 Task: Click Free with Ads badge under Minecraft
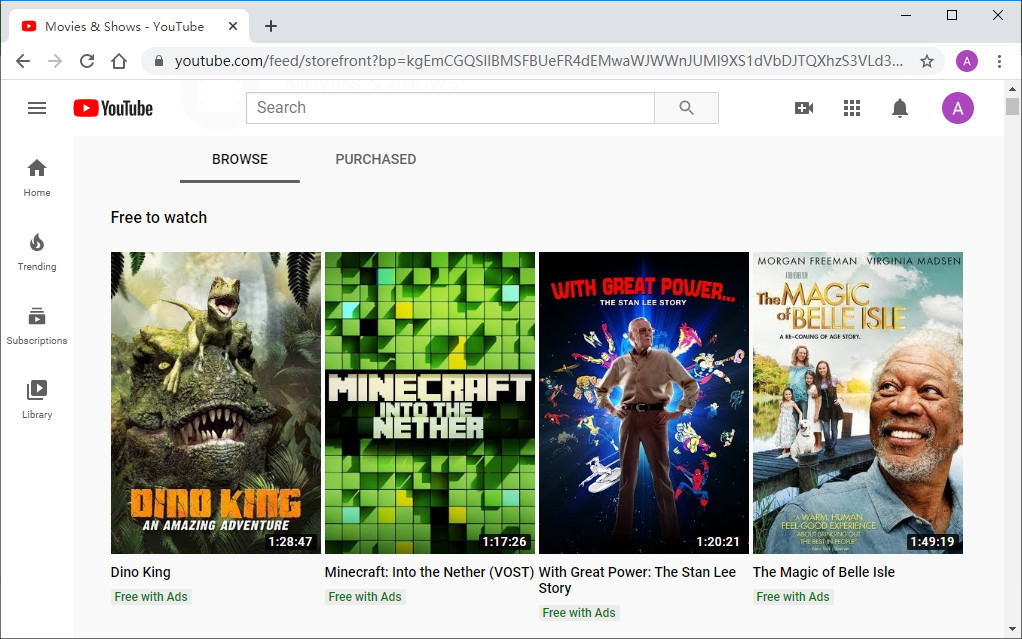(x=365, y=597)
